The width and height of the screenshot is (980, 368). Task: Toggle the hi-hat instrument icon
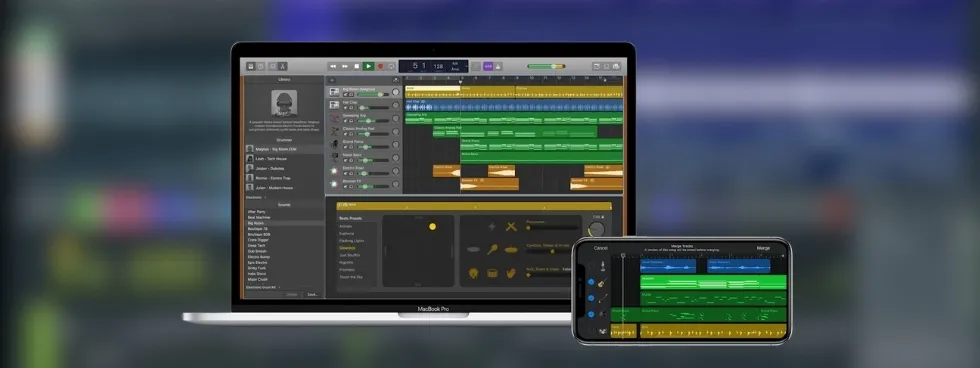tap(512, 249)
